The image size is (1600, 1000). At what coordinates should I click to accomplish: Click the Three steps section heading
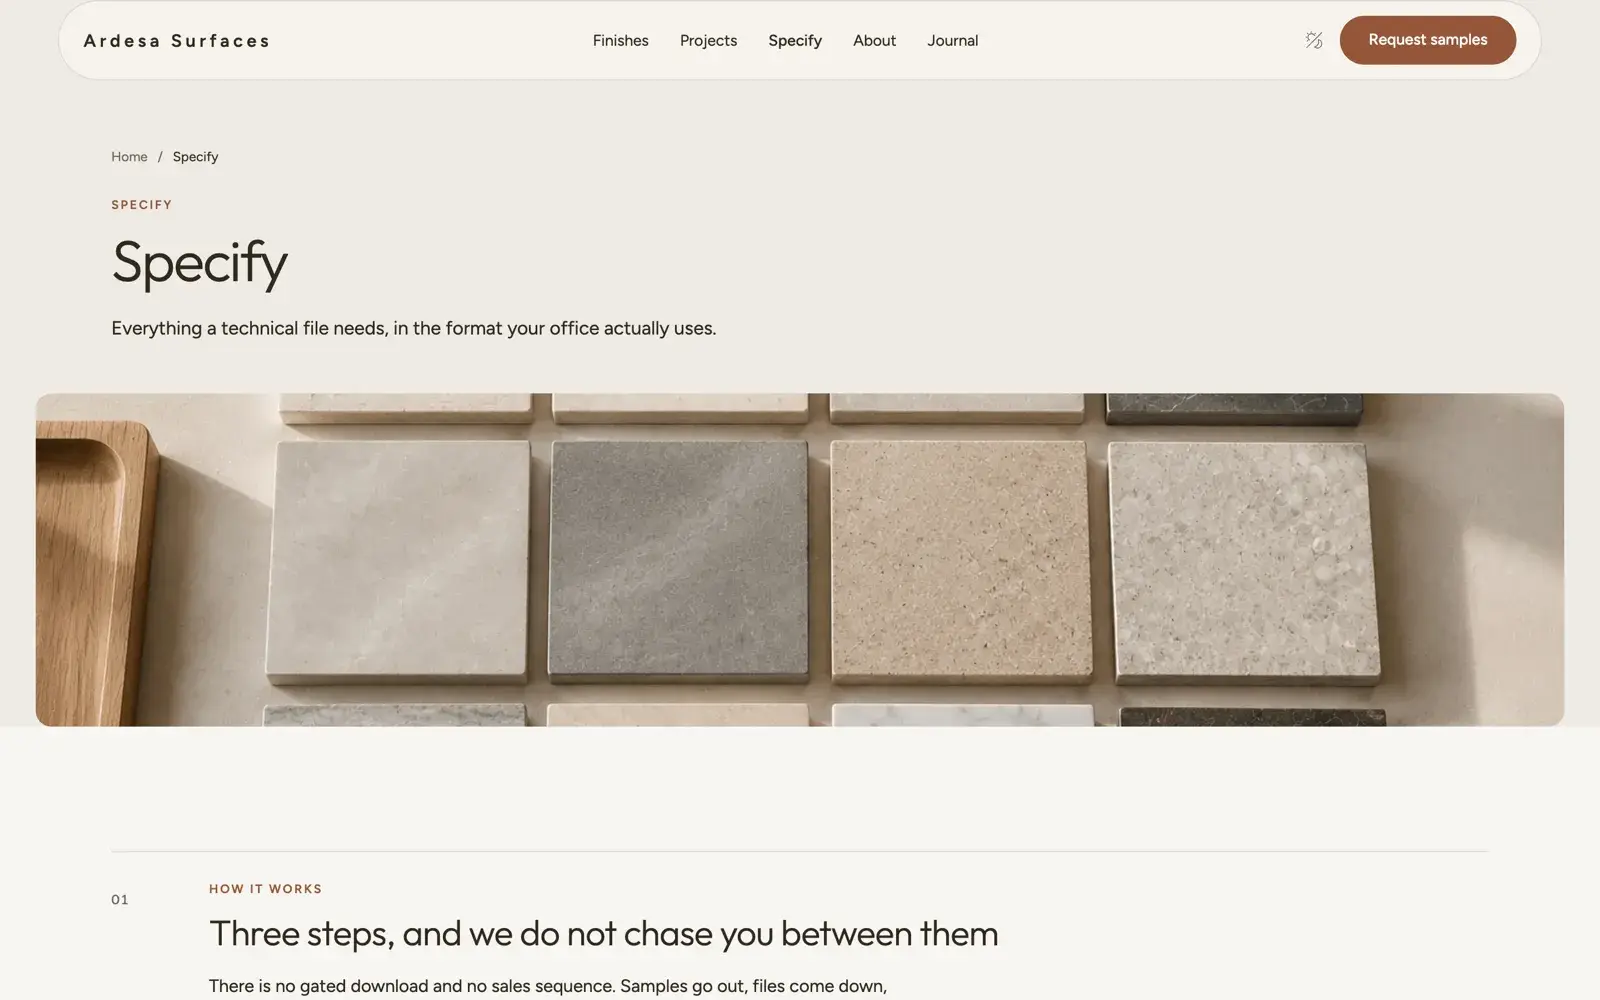coord(603,934)
